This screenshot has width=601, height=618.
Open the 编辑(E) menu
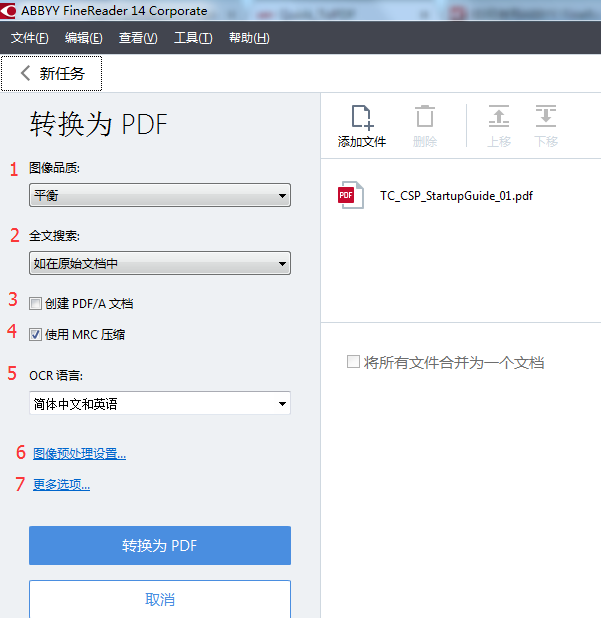tap(84, 38)
